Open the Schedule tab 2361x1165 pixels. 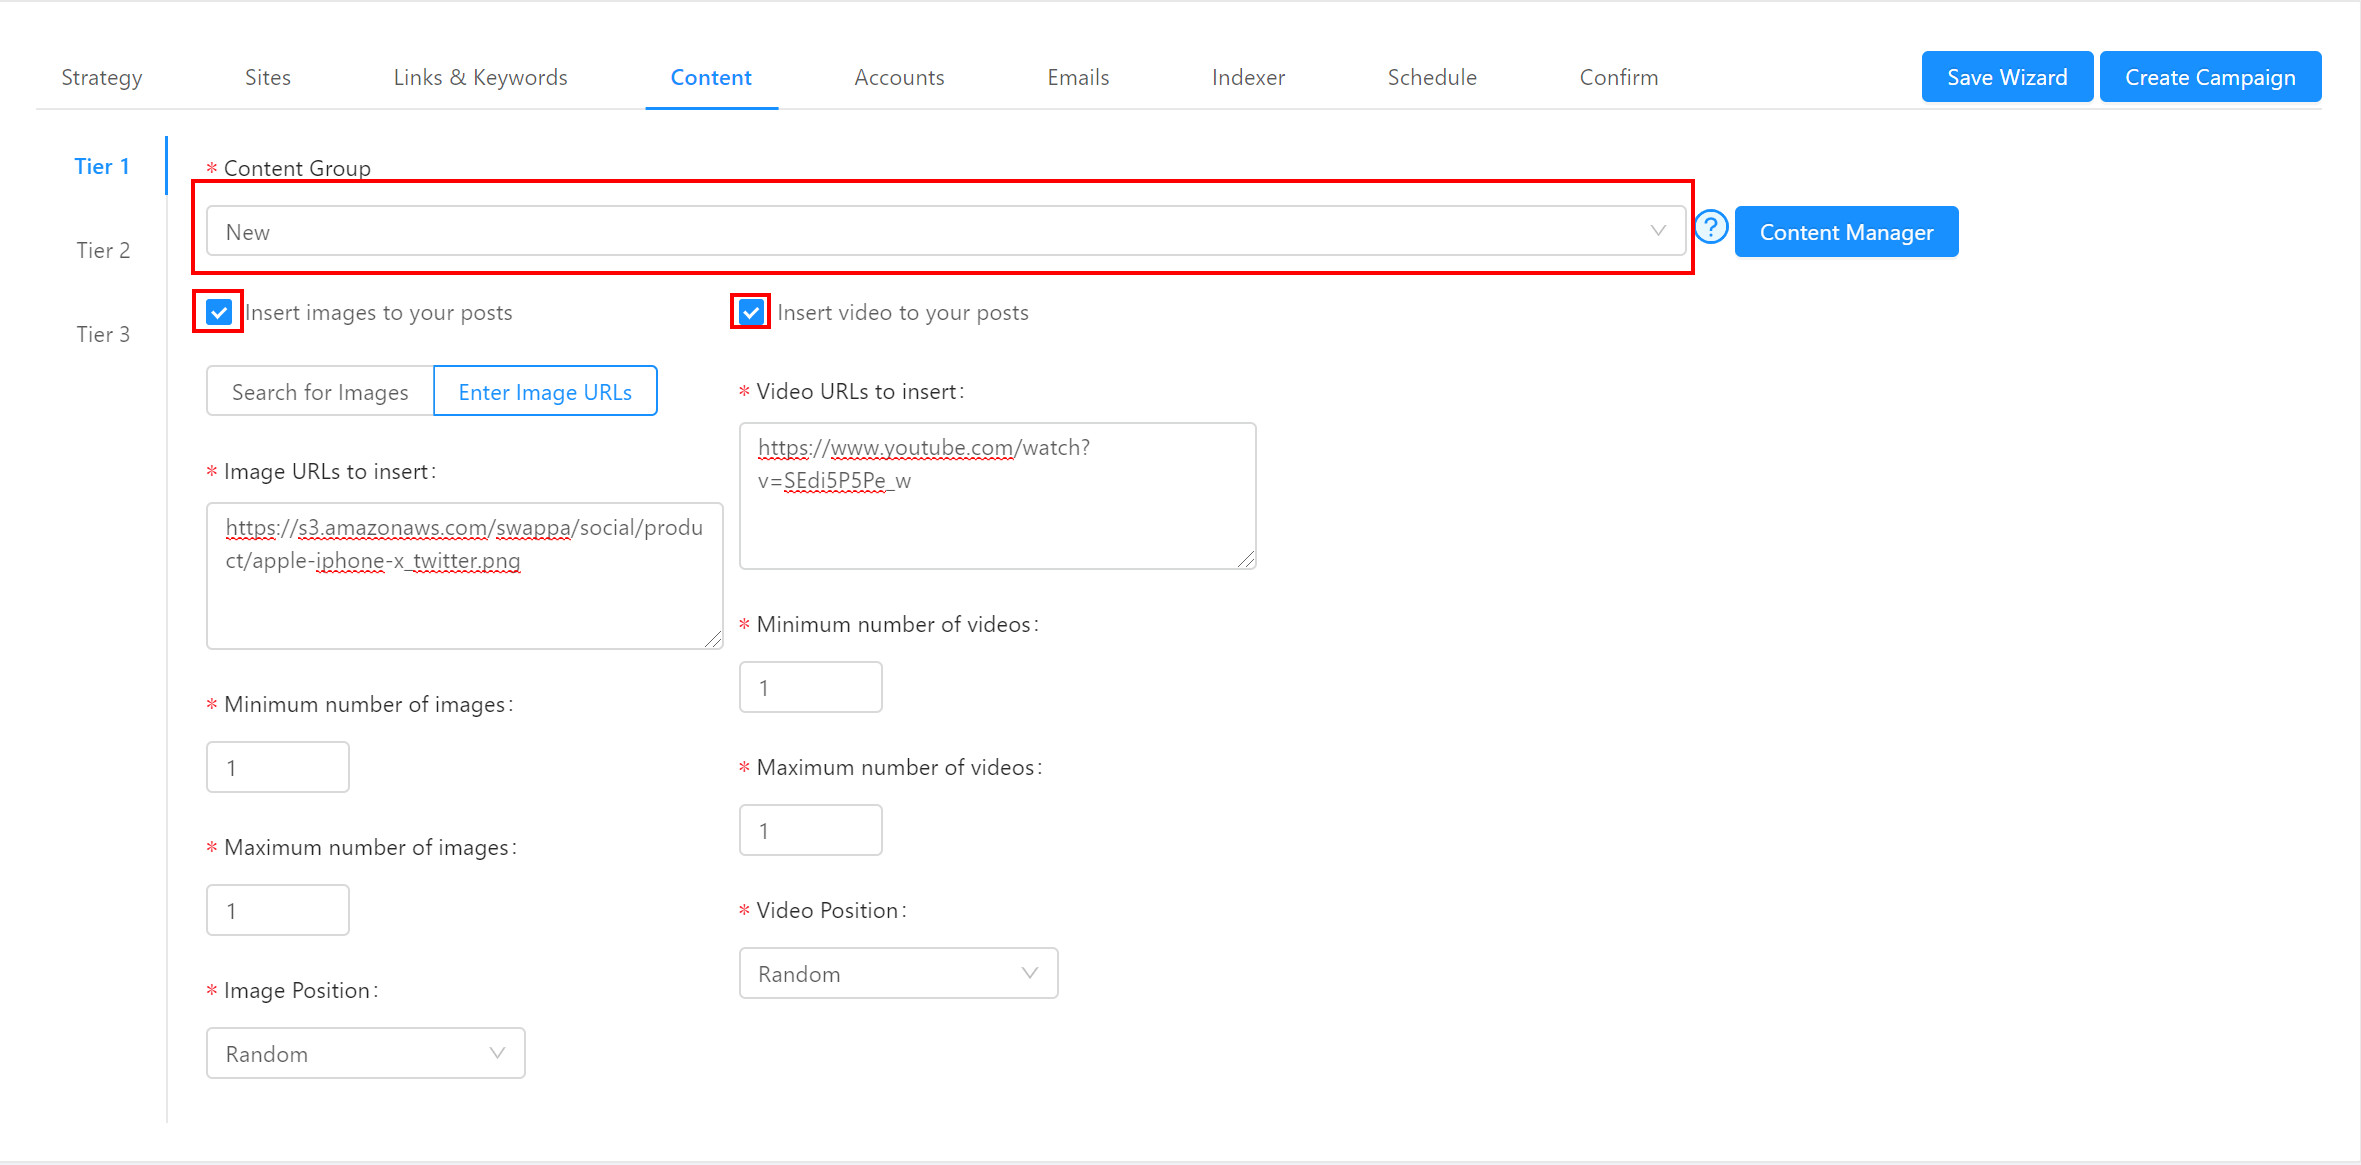click(x=1431, y=78)
